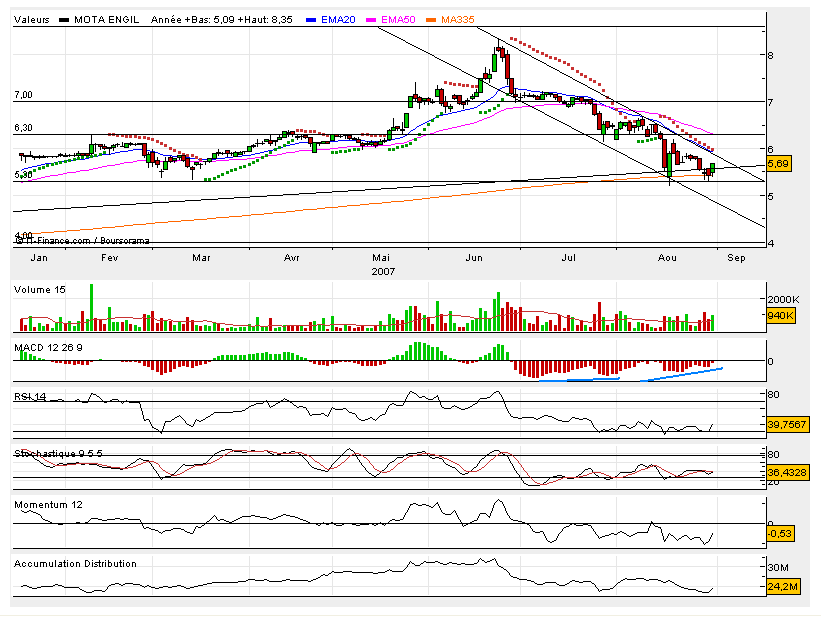
Task: Click the 'Momentum 12' panel title
Action: 48,505
